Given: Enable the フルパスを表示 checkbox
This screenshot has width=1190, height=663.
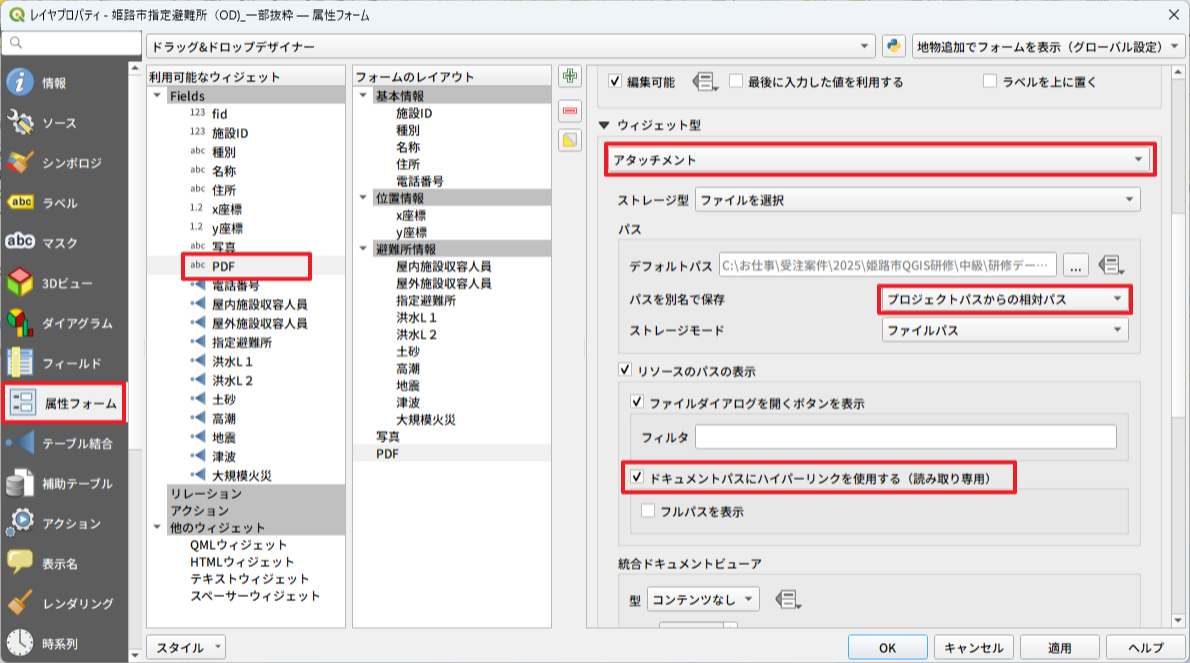Looking at the screenshot, I should 648,511.
